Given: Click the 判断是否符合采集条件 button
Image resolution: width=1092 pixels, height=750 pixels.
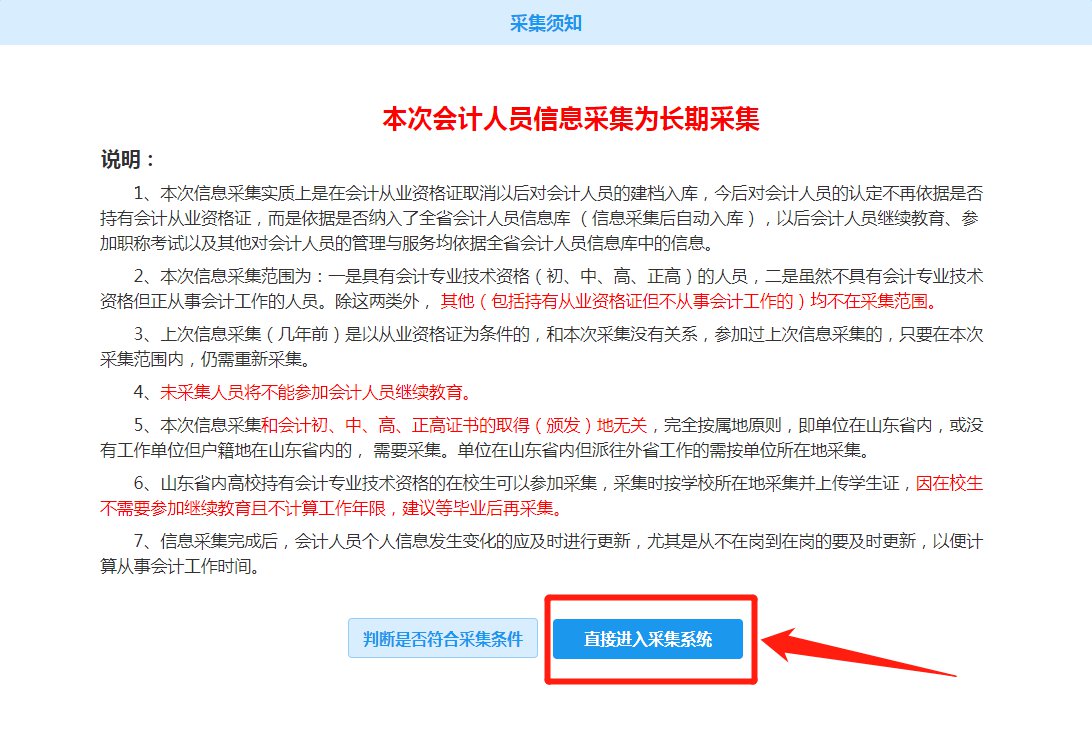Looking at the screenshot, I should (x=443, y=639).
